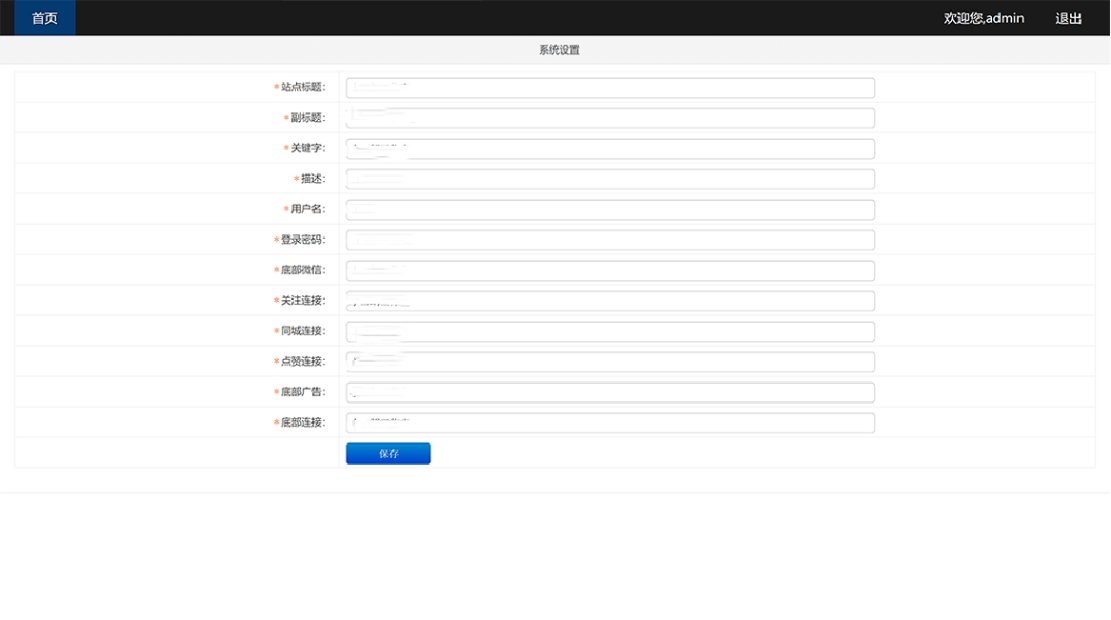Image resolution: width=1111 pixels, height=620 pixels.
Task: Click the 登录密码 password field
Action: [610, 240]
